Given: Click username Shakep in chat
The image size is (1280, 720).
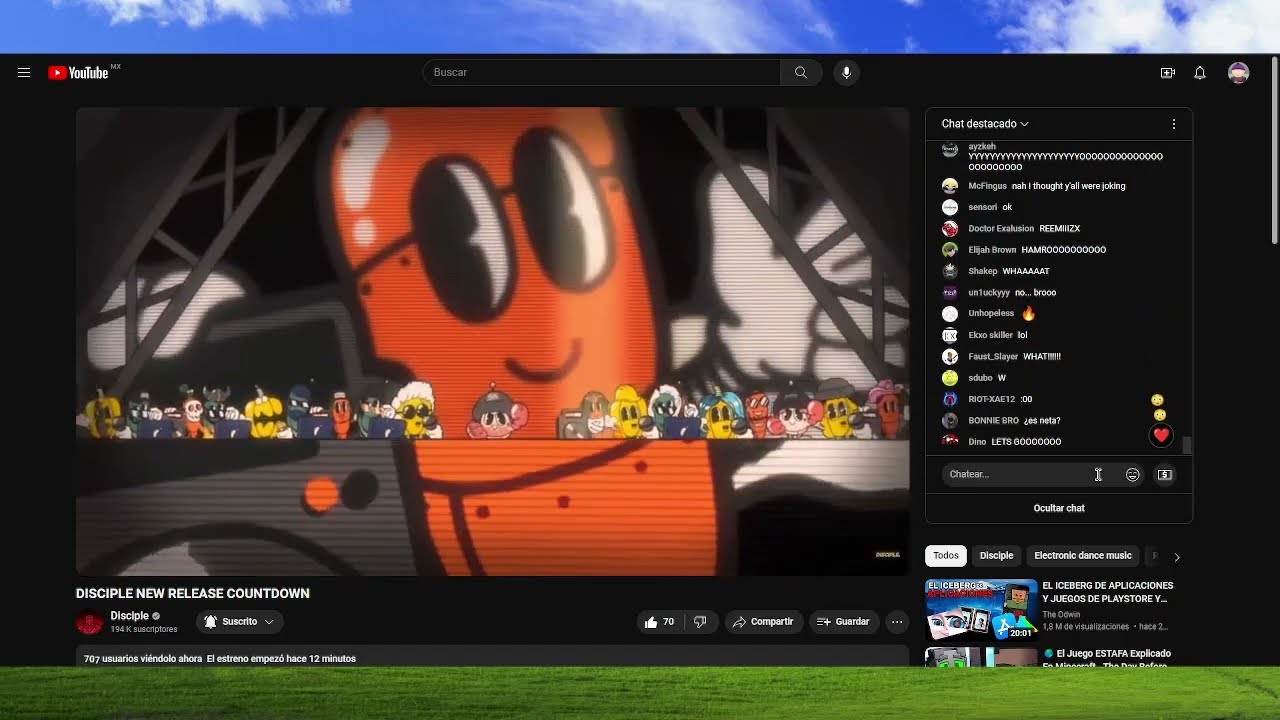Looking at the screenshot, I should pos(983,271).
